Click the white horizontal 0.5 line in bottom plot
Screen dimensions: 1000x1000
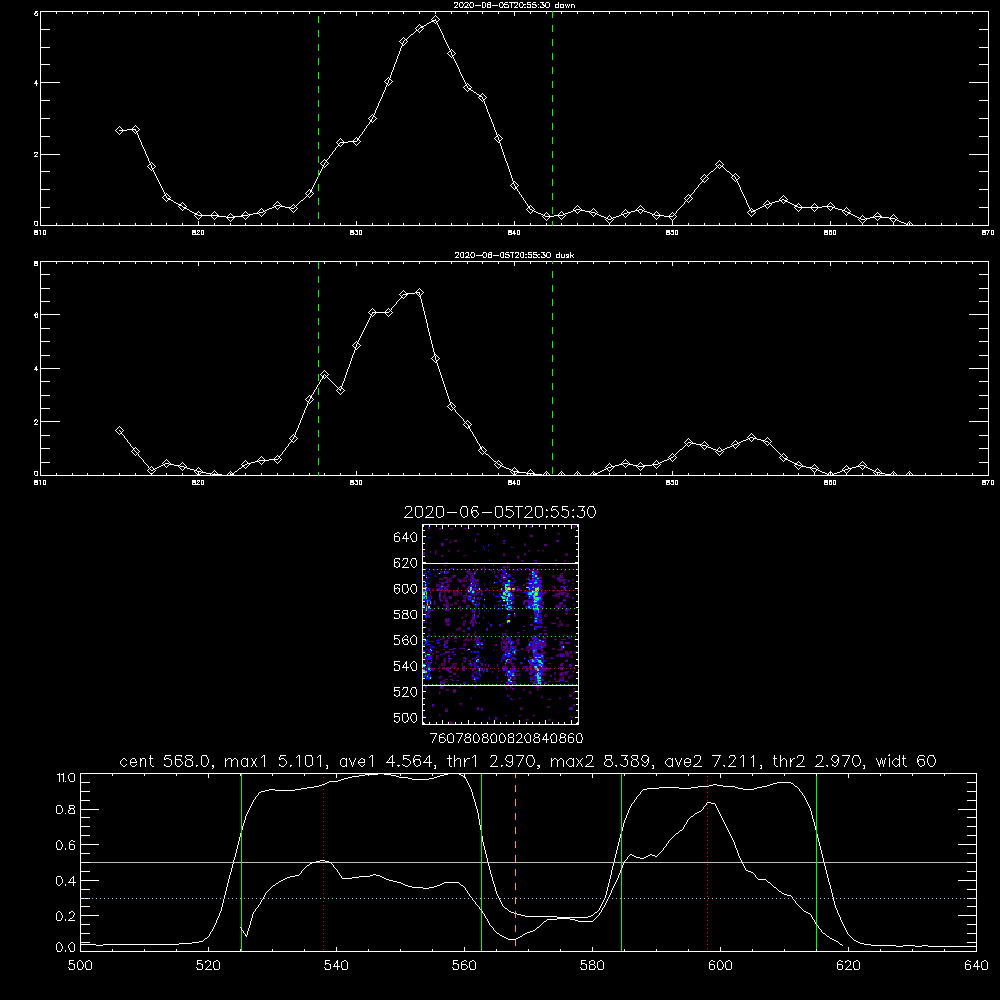(528, 862)
